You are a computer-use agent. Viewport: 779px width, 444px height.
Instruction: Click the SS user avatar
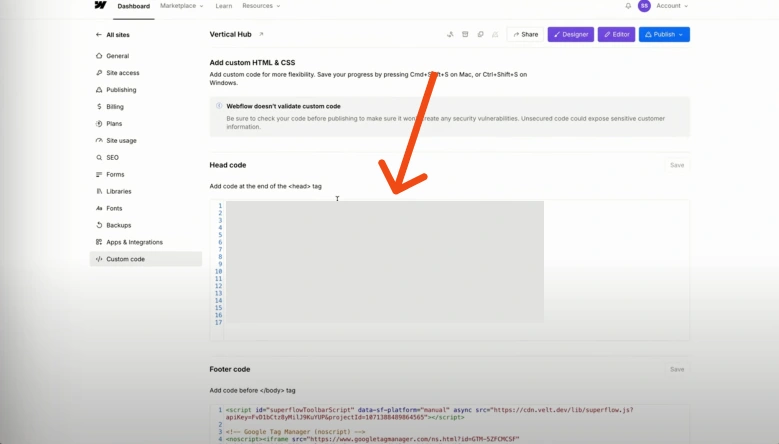pos(644,6)
